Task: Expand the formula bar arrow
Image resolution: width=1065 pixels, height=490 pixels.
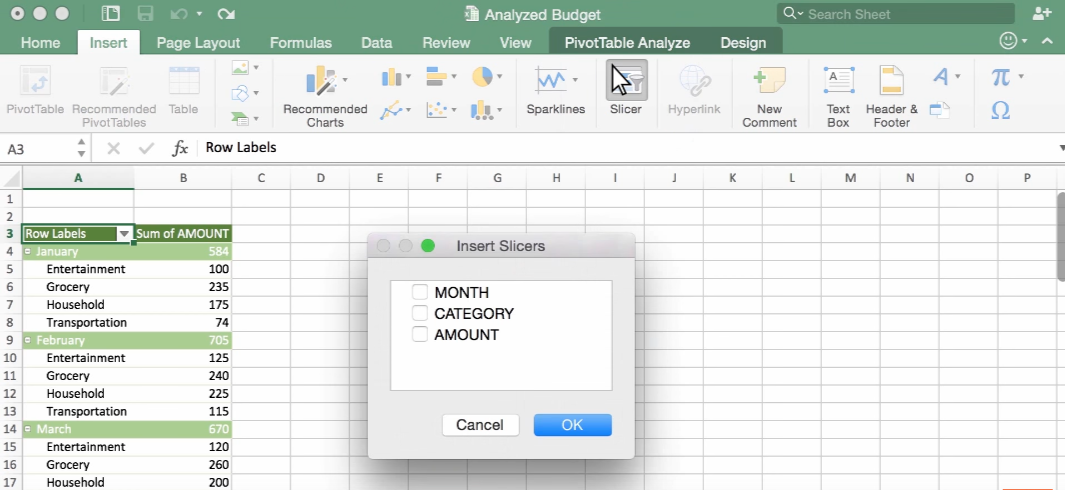Action: pos(1061,148)
